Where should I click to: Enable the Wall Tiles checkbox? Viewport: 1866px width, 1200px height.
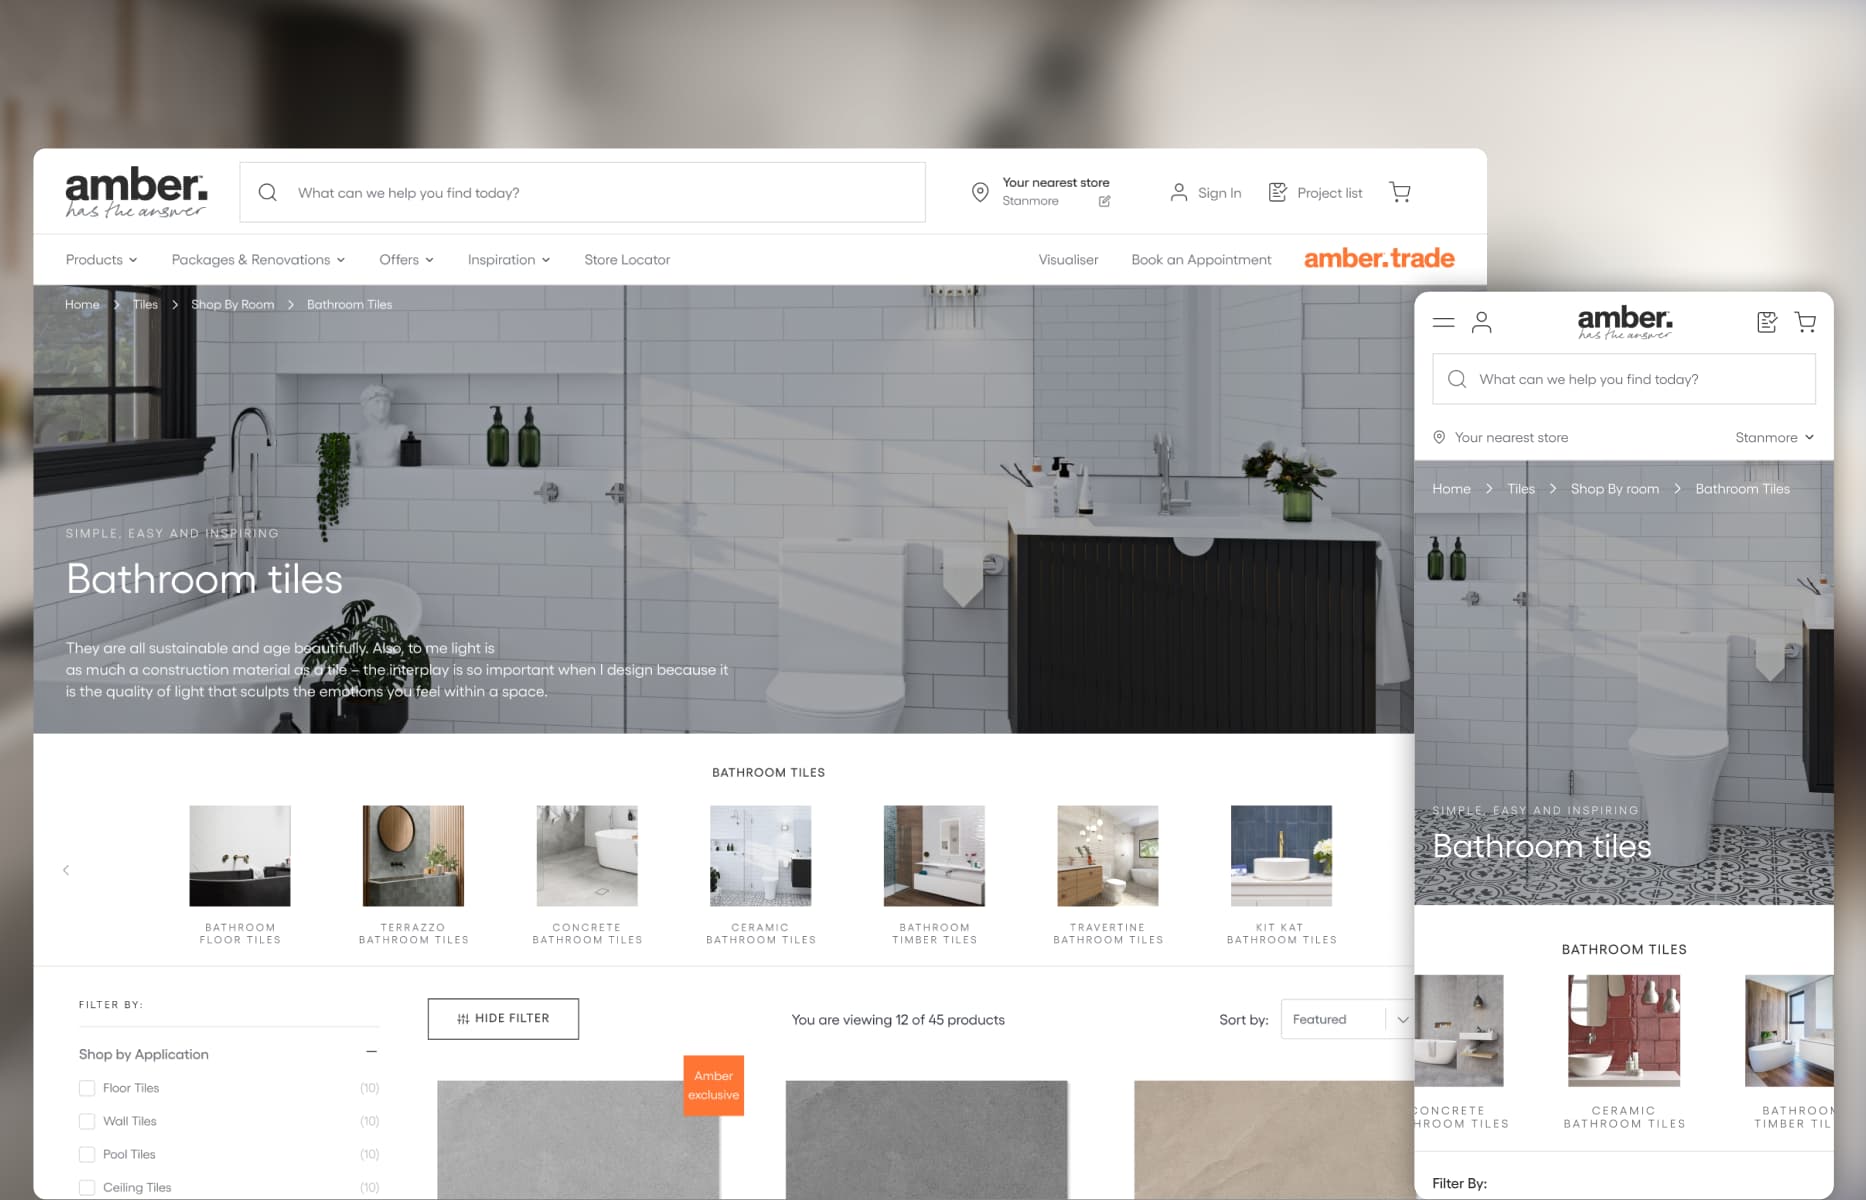coord(87,1121)
